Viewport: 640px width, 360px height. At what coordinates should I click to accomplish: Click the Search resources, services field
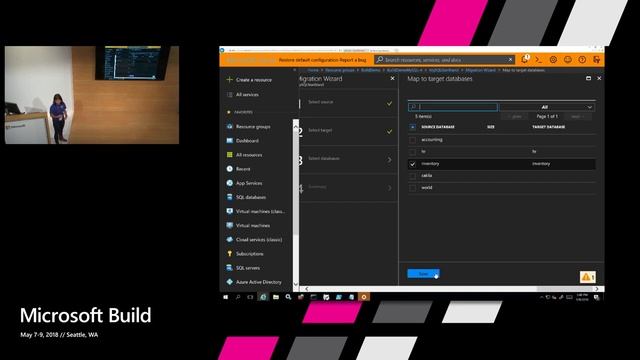444,60
